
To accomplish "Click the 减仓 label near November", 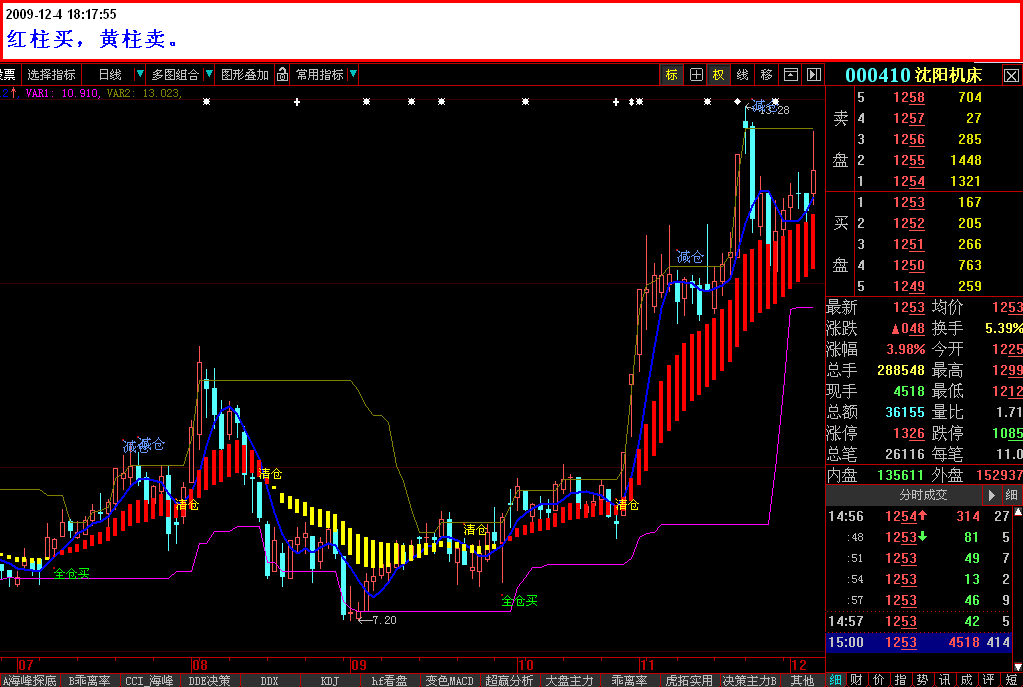I will [x=690, y=256].
